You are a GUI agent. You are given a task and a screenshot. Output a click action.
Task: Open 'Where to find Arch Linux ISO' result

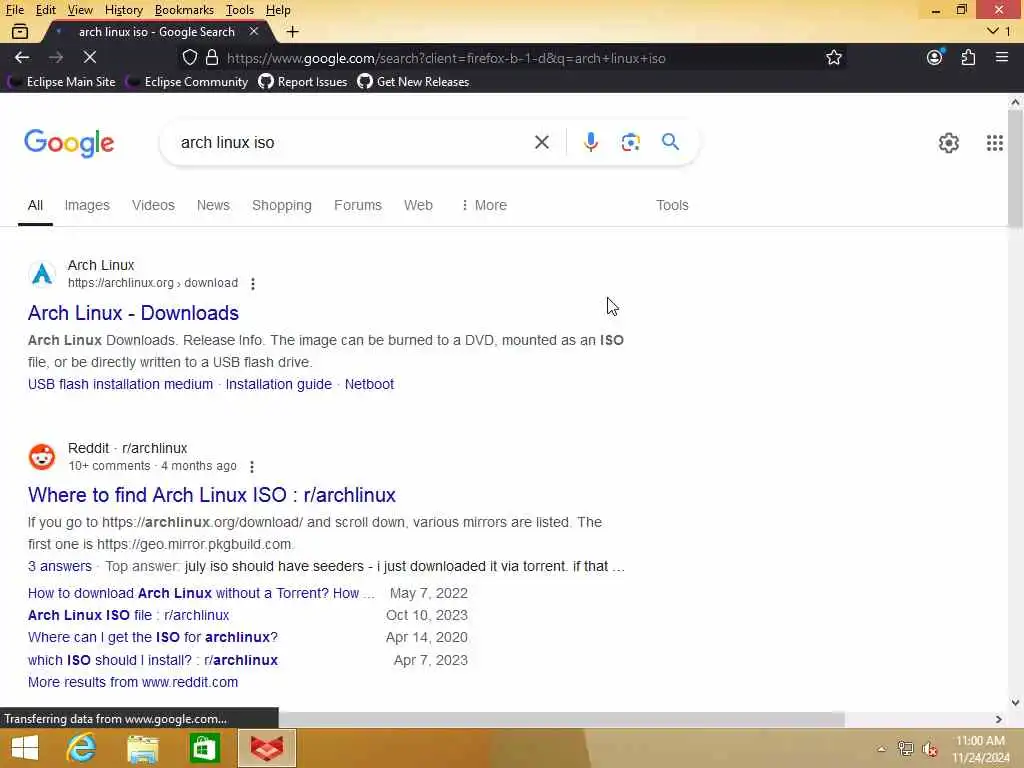point(212,495)
